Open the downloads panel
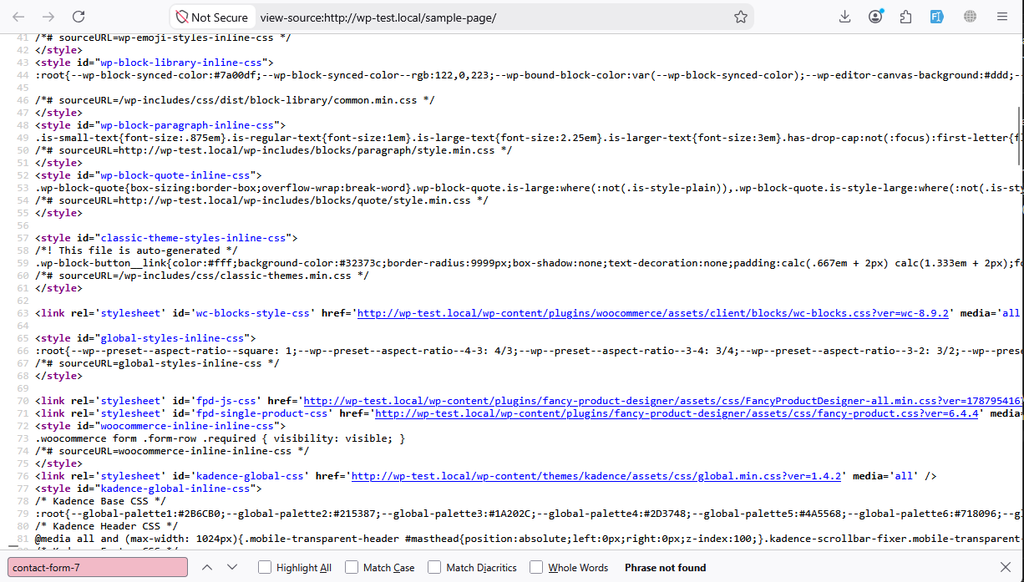Image resolution: width=1024 pixels, height=582 pixels. 844,17
